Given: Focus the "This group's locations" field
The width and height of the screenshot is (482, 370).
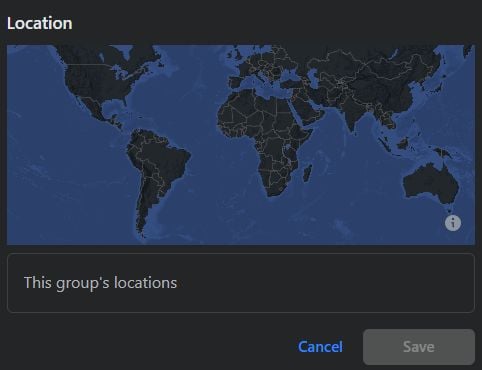Looking at the screenshot, I should tap(241, 283).
